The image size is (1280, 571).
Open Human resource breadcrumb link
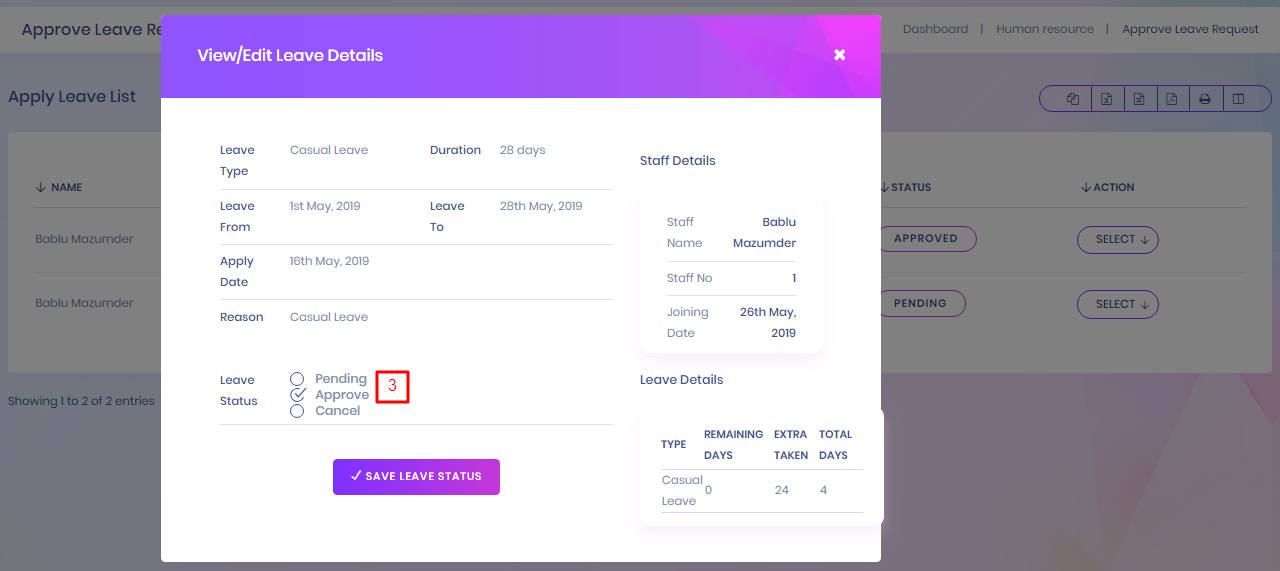1045,29
